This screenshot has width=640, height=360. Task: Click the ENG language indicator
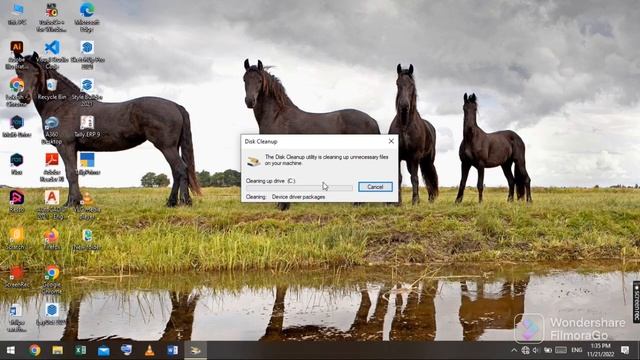coord(577,350)
